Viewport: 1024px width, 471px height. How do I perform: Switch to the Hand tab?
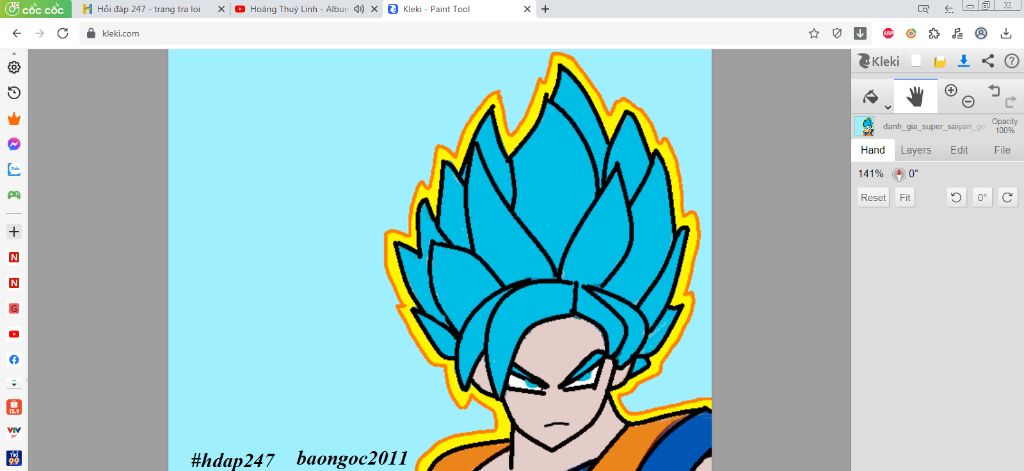pyautogui.click(x=872, y=150)
